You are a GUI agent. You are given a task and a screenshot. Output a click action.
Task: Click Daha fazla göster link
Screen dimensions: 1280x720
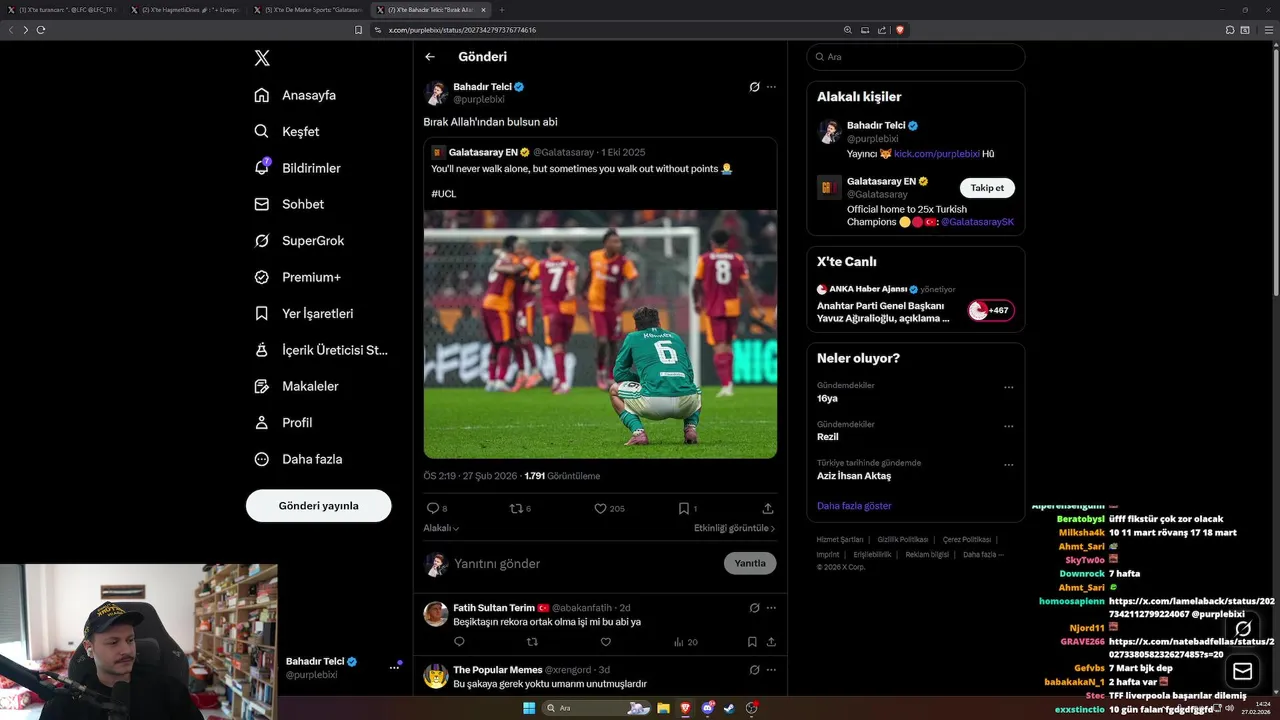coord(854,506)
